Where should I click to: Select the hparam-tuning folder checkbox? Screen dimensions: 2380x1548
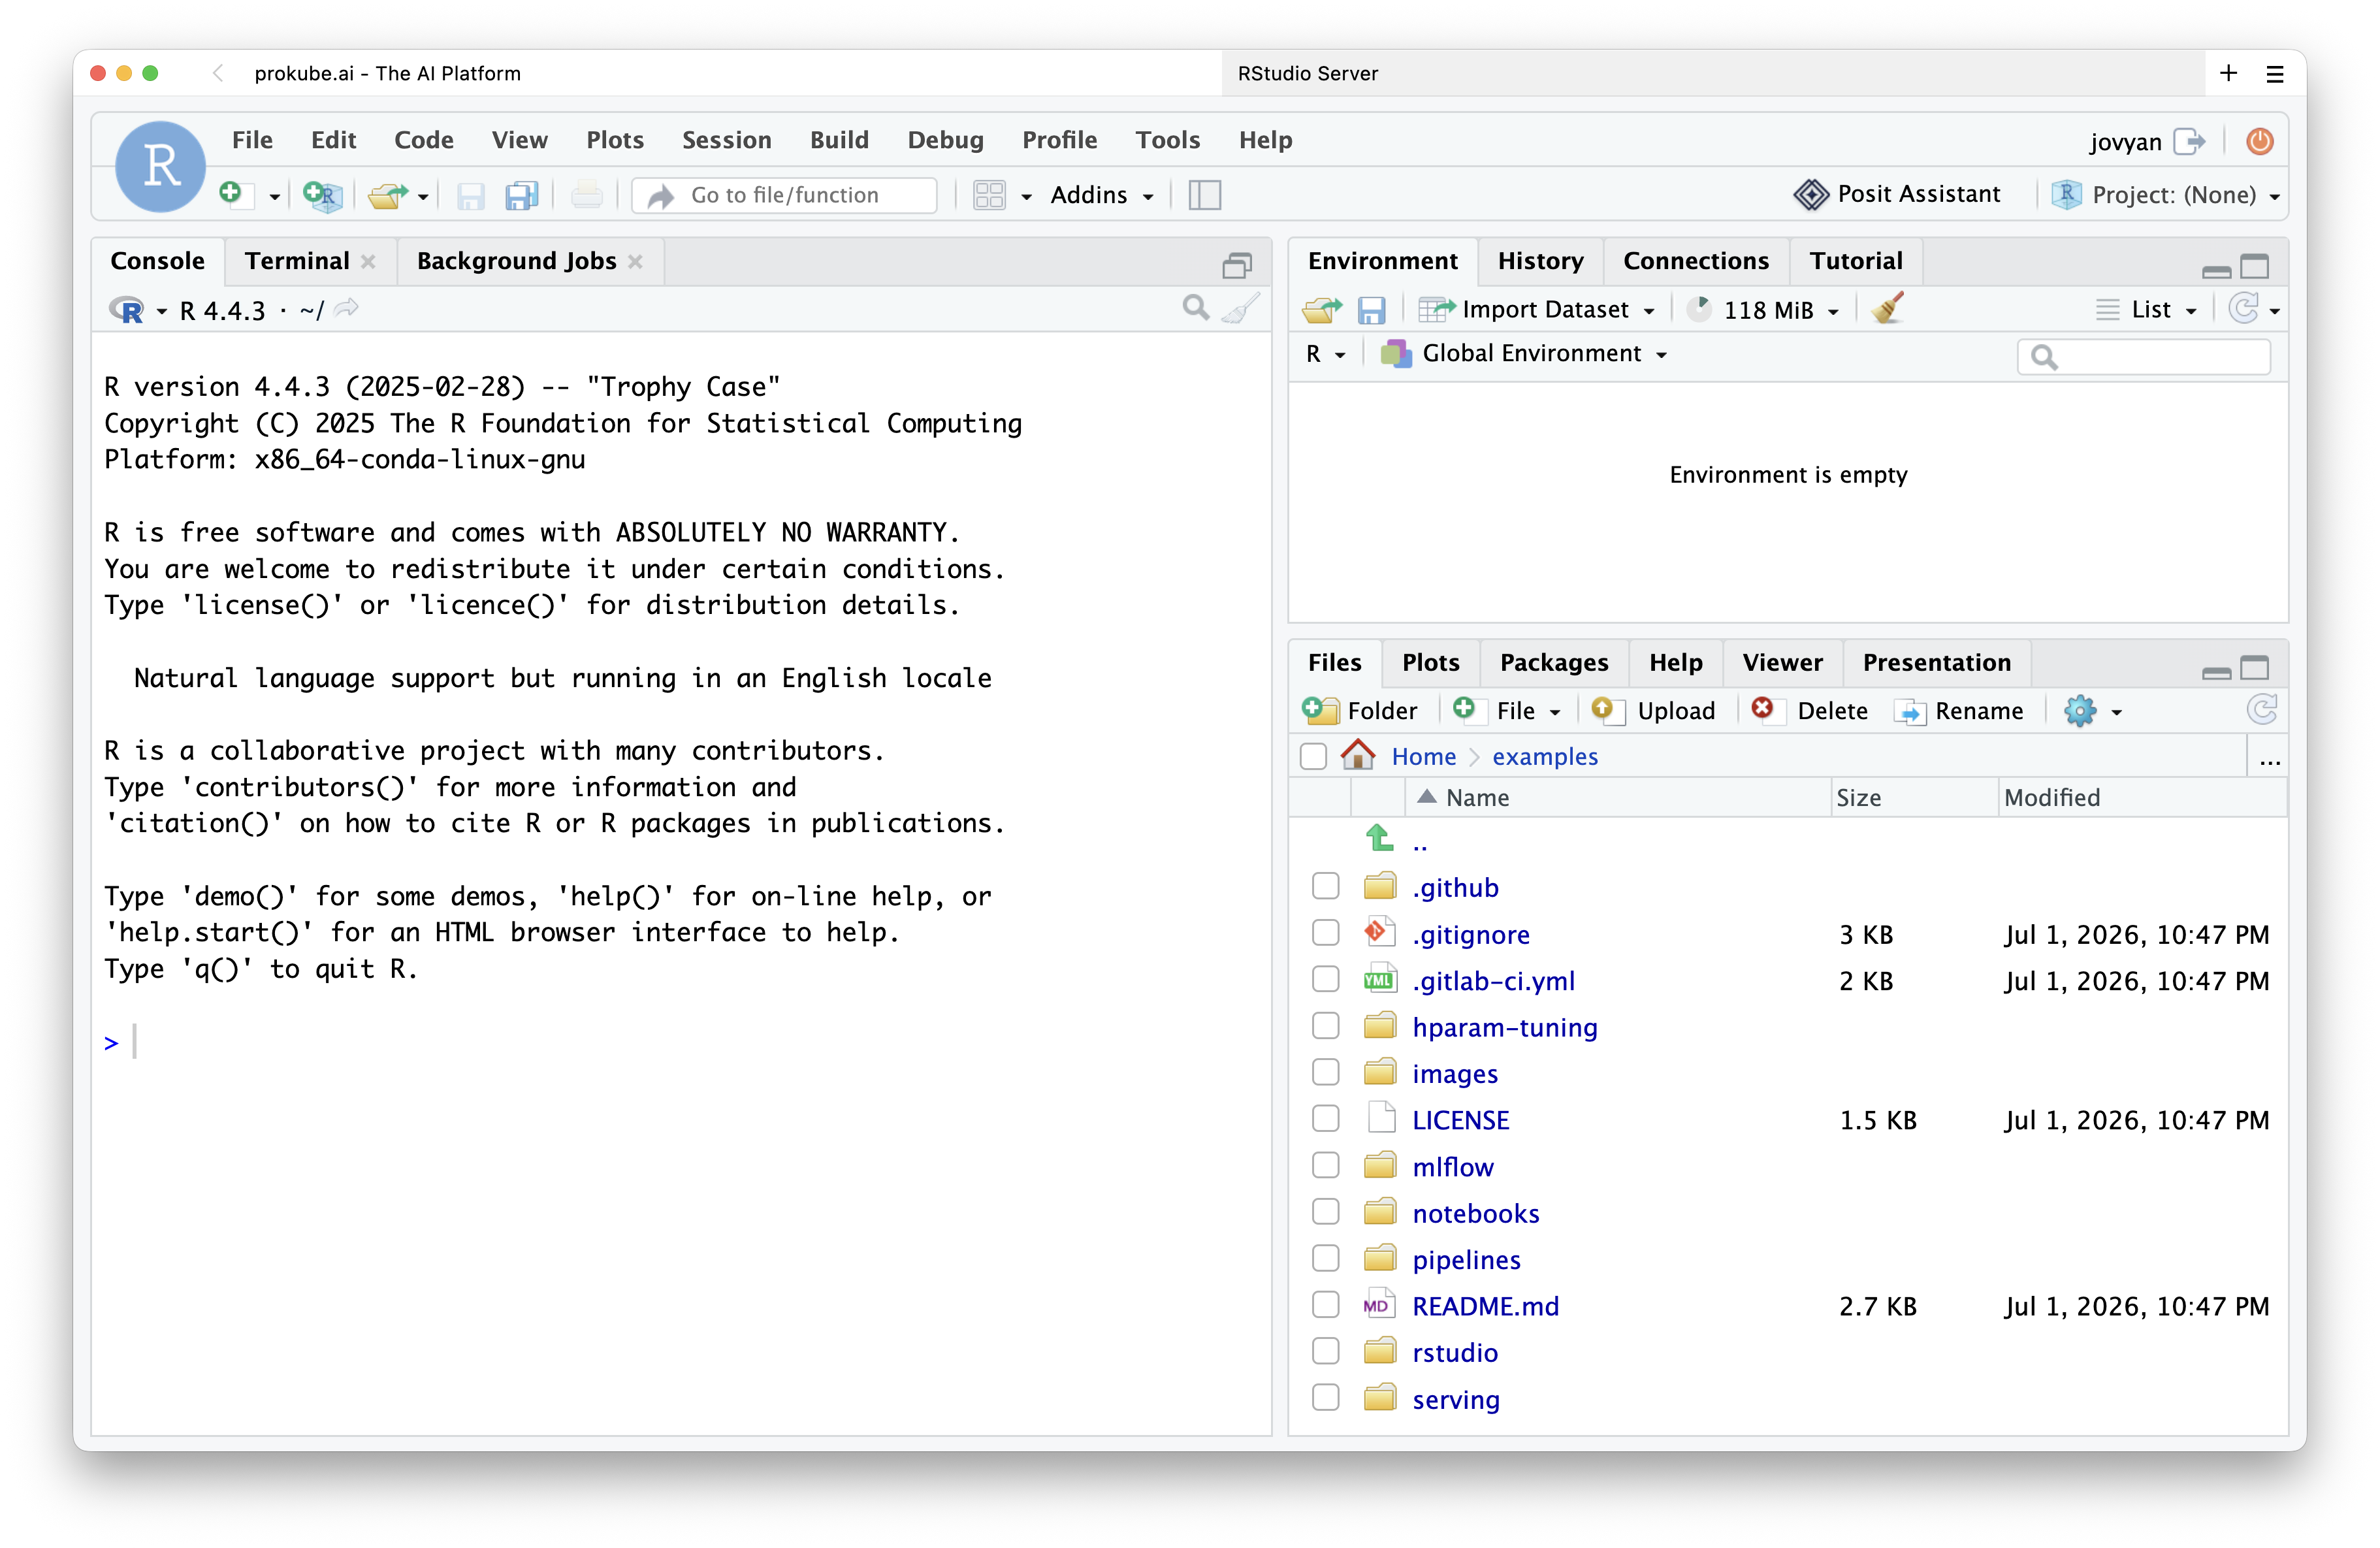coord(1325,1026)
